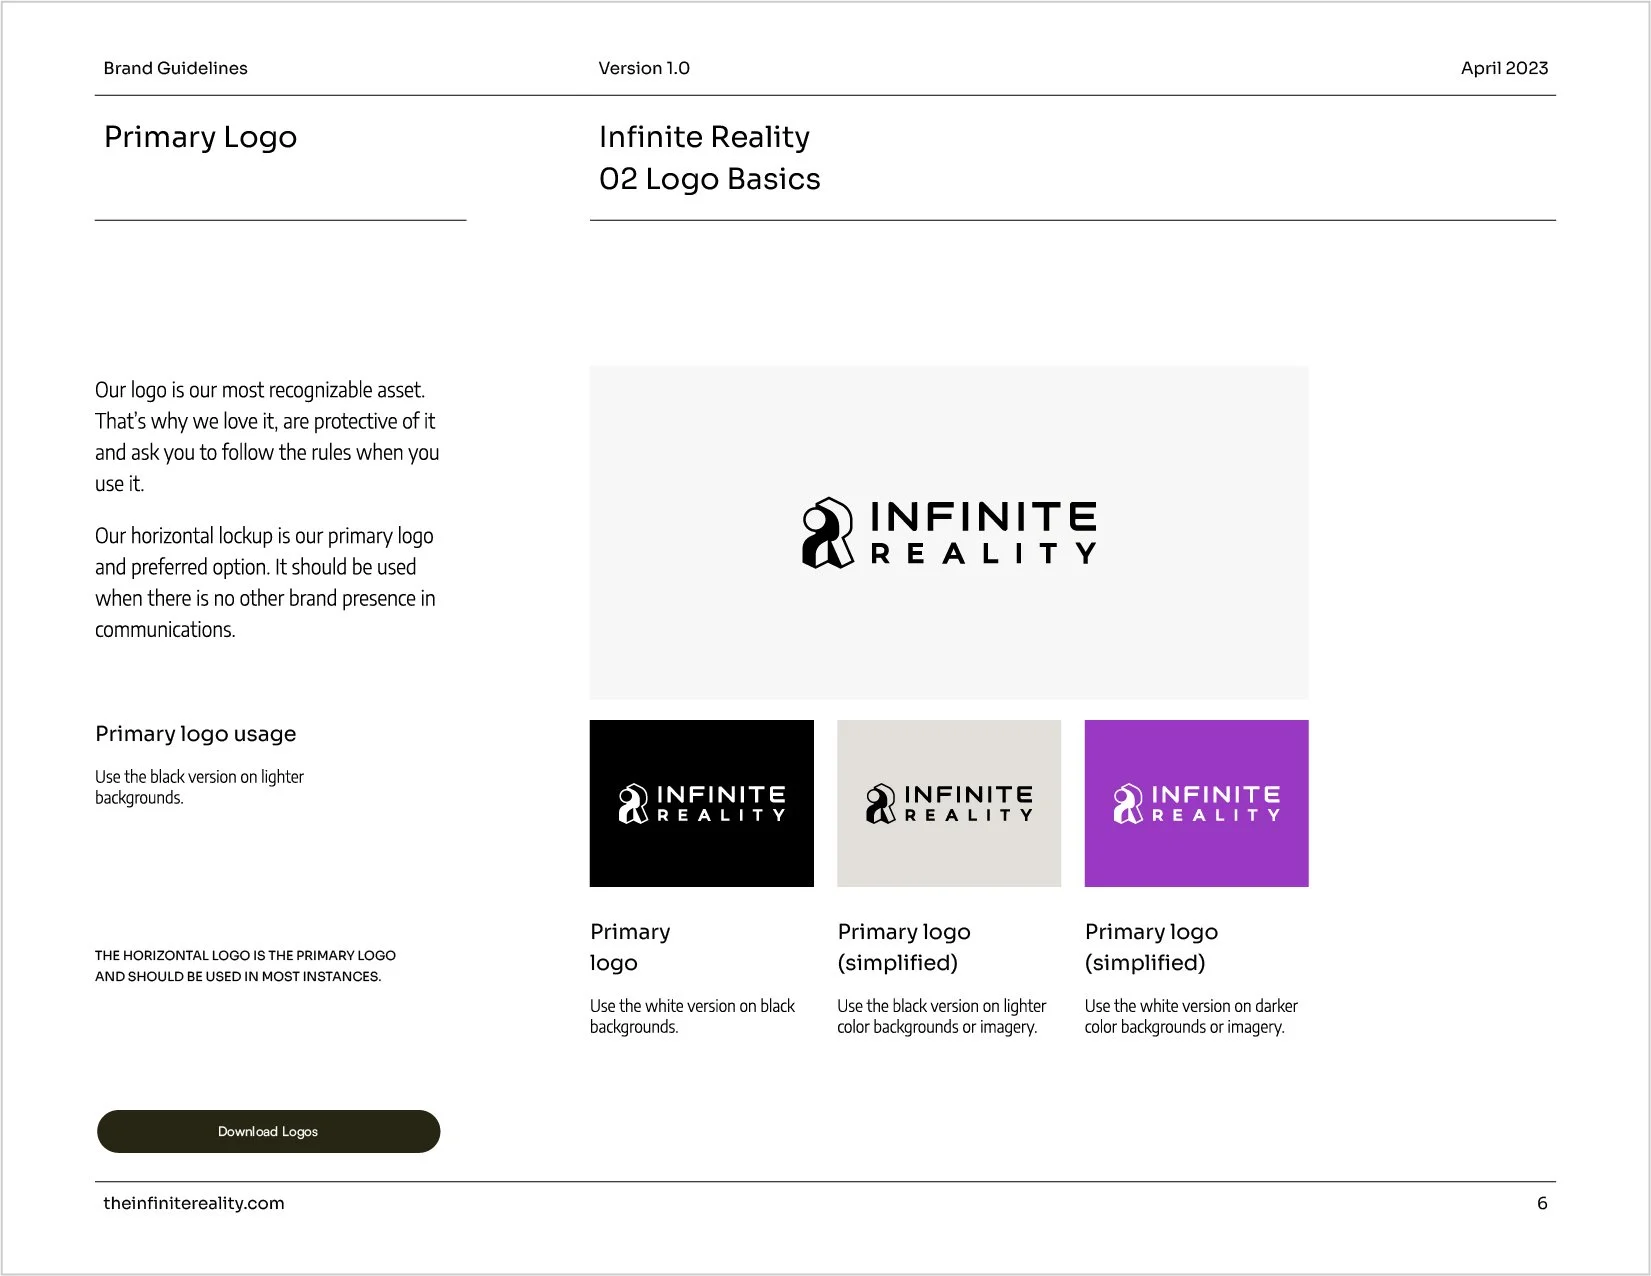Click the 'April 2023' date text
Image resolution: width=1651 pixels, height=1276 pixels.
click(1504, 68)
